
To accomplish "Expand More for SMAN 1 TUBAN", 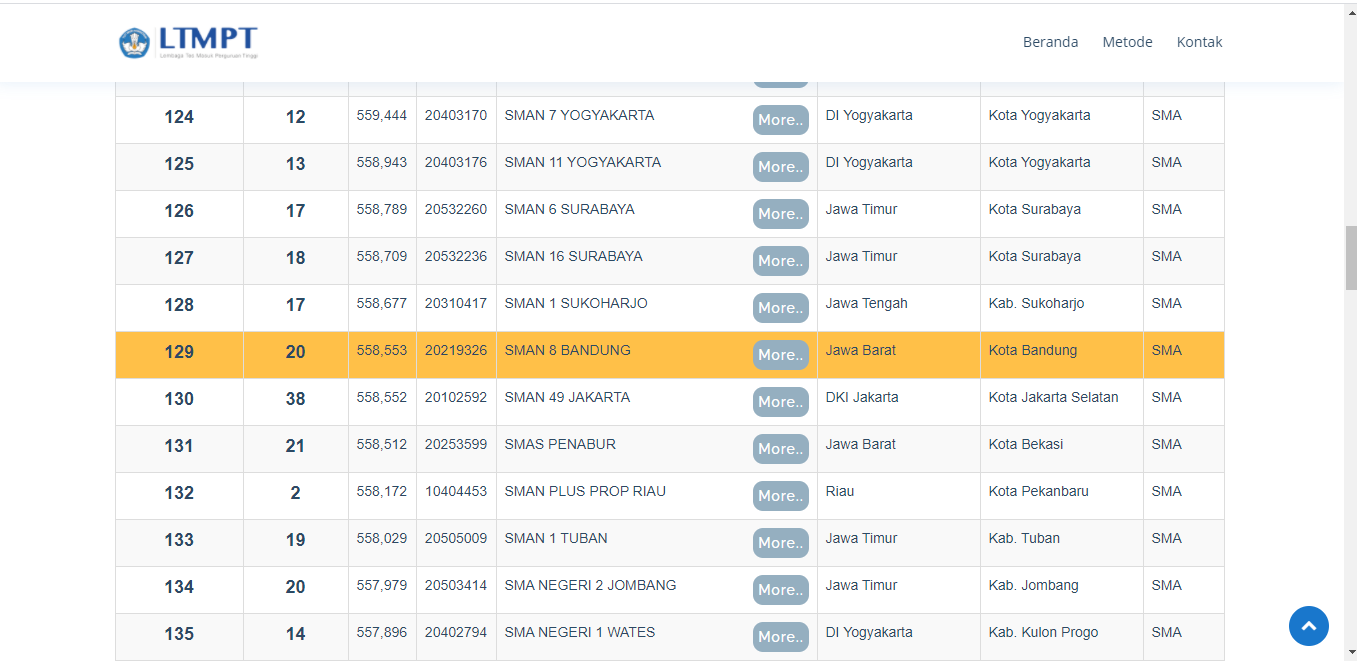I will pos(781,543).
